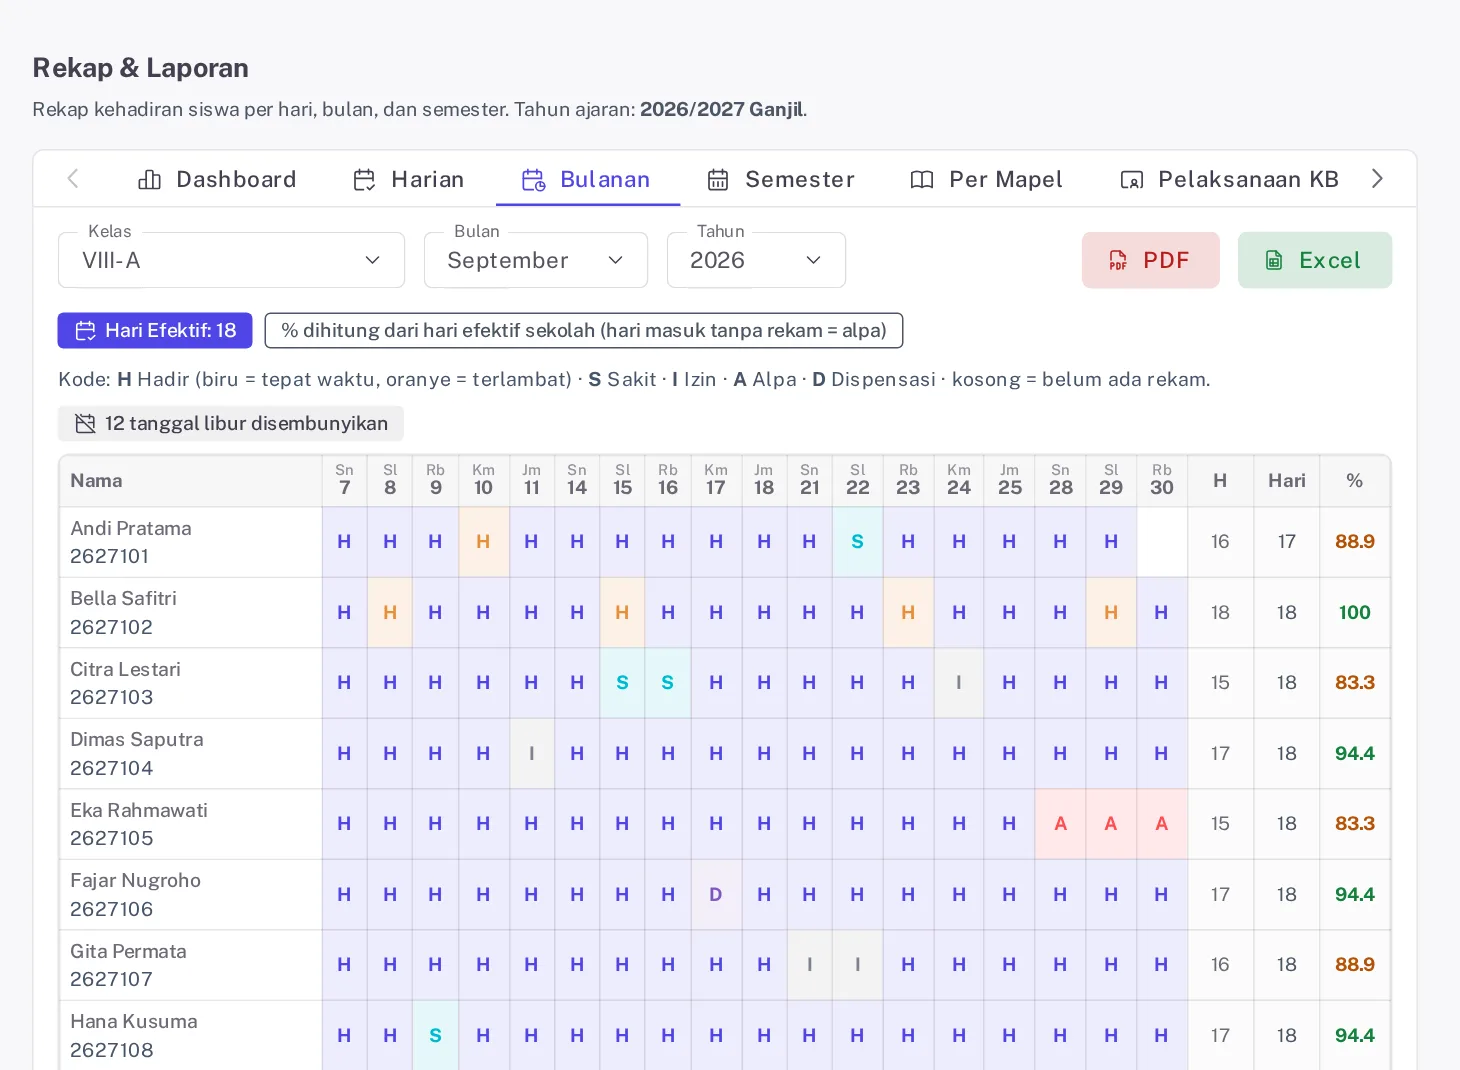Click the % column header
The width and height of the screenshot is (1460, 1070).
click(x=1355, y=481)
